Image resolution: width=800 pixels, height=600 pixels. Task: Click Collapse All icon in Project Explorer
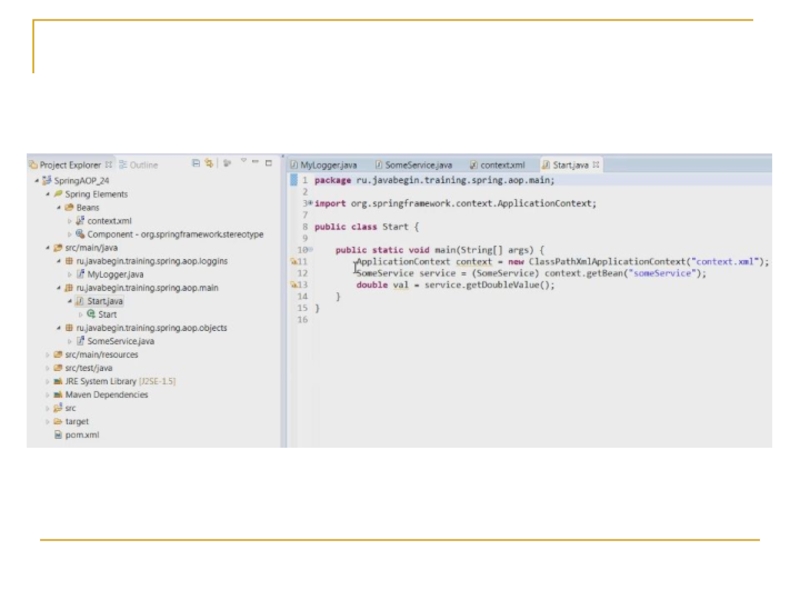(195, 164)
